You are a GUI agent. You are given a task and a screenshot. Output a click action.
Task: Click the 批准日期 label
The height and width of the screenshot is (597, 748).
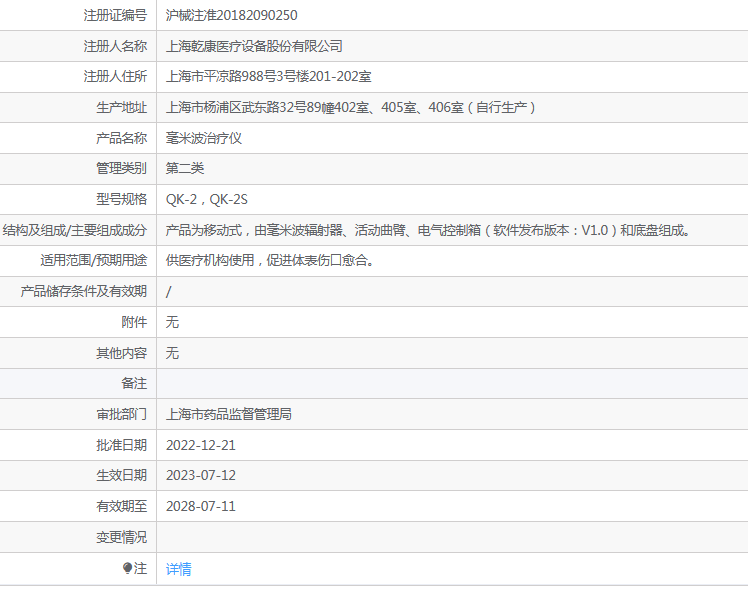click(121, 445)
